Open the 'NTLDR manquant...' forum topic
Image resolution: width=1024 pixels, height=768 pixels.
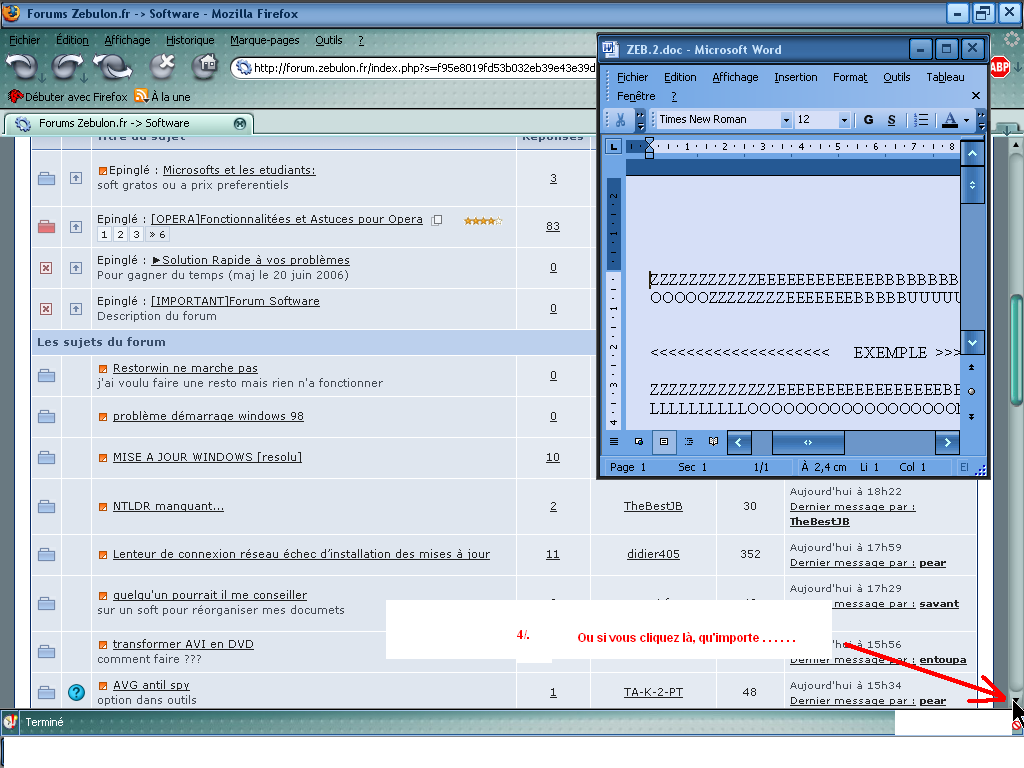pyautogui.click(x=168, y=506)
